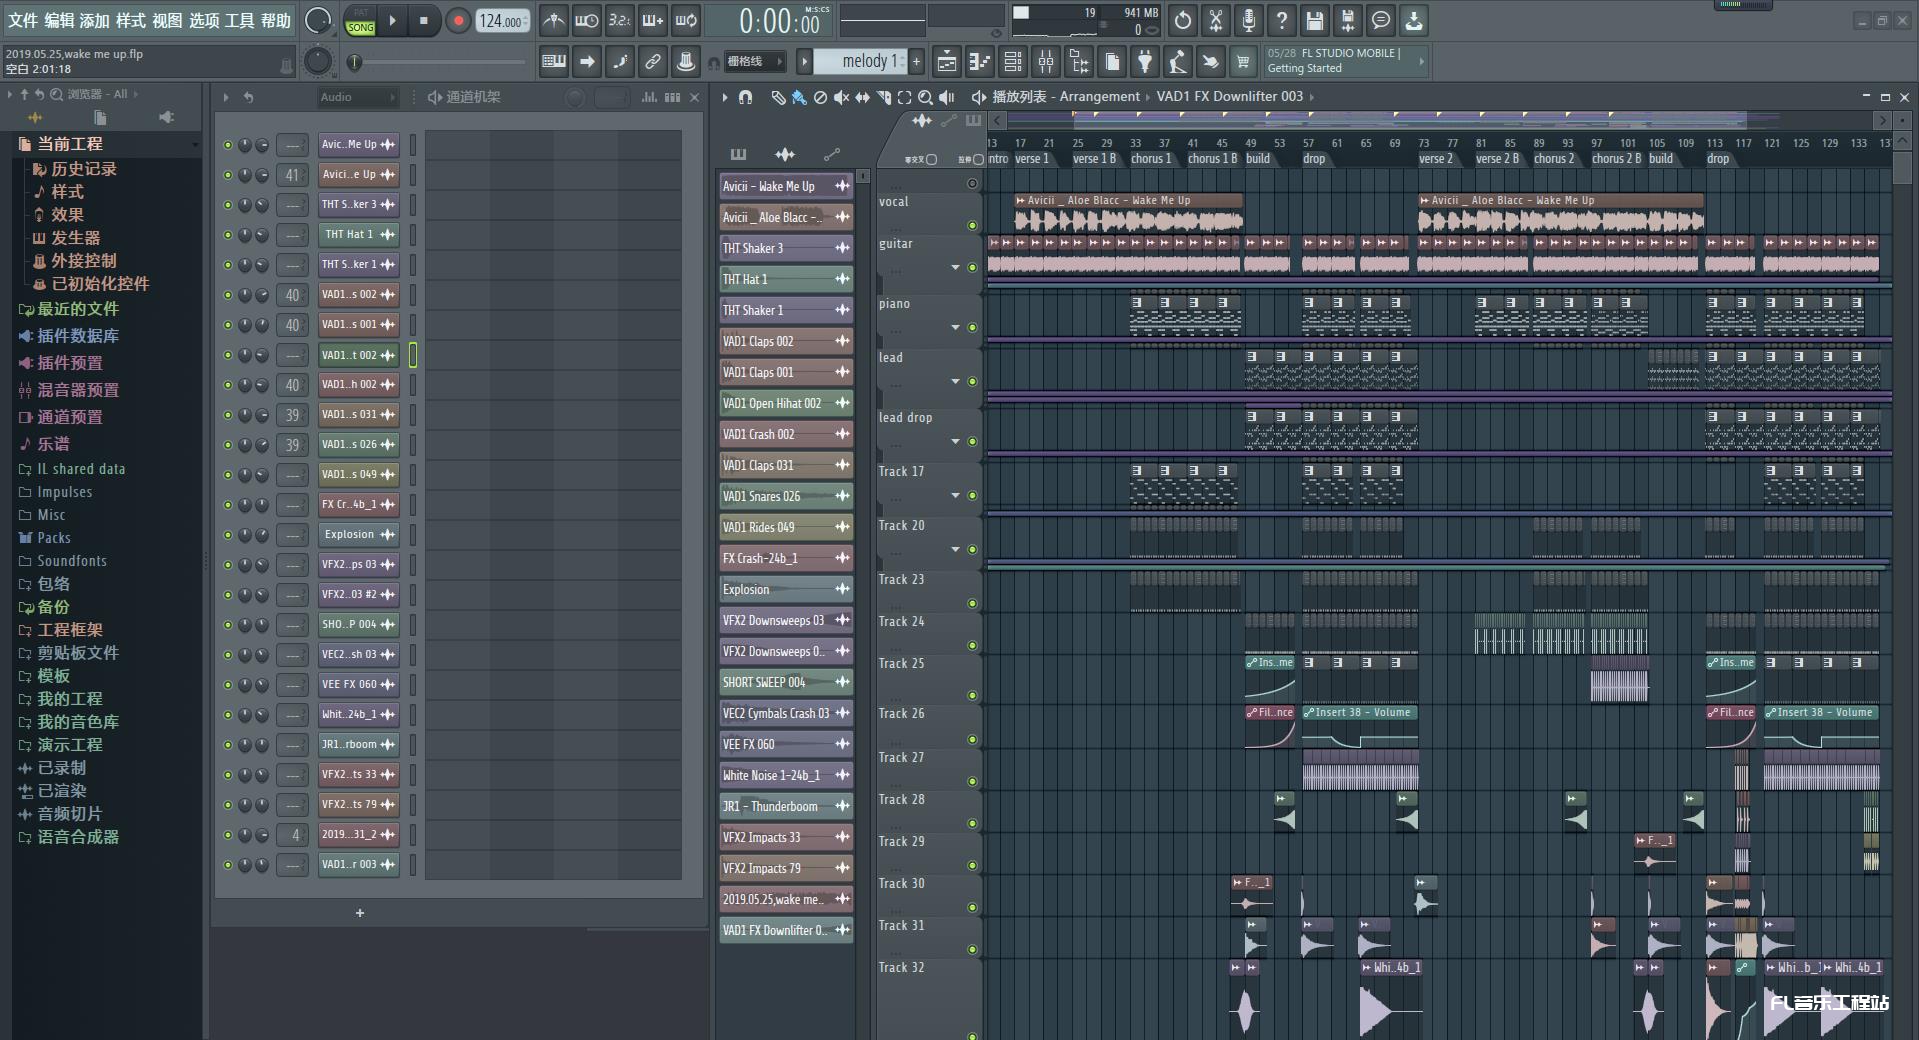The image size is (1919, 1040).
Task: Toggle mute LED for THT Hat 1 channel
Action: point(228,235)
